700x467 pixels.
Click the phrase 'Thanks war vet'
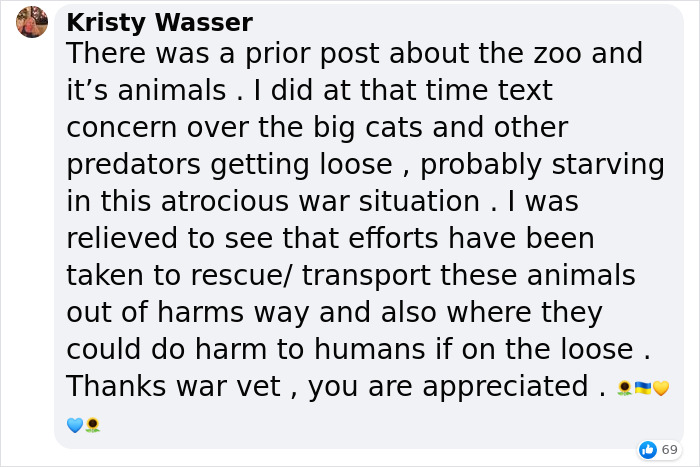(x=174, y=386)
